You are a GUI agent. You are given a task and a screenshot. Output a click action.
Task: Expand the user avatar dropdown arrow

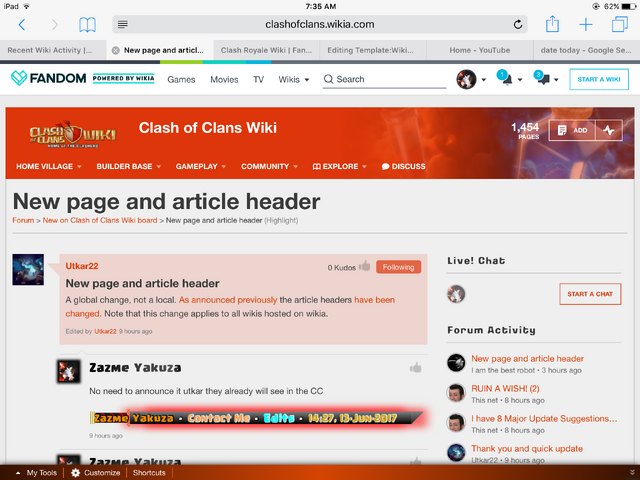[484, 80]
